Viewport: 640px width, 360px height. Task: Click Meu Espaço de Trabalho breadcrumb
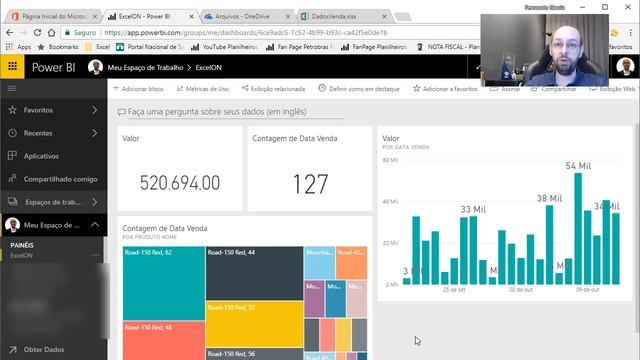(145, 67)
